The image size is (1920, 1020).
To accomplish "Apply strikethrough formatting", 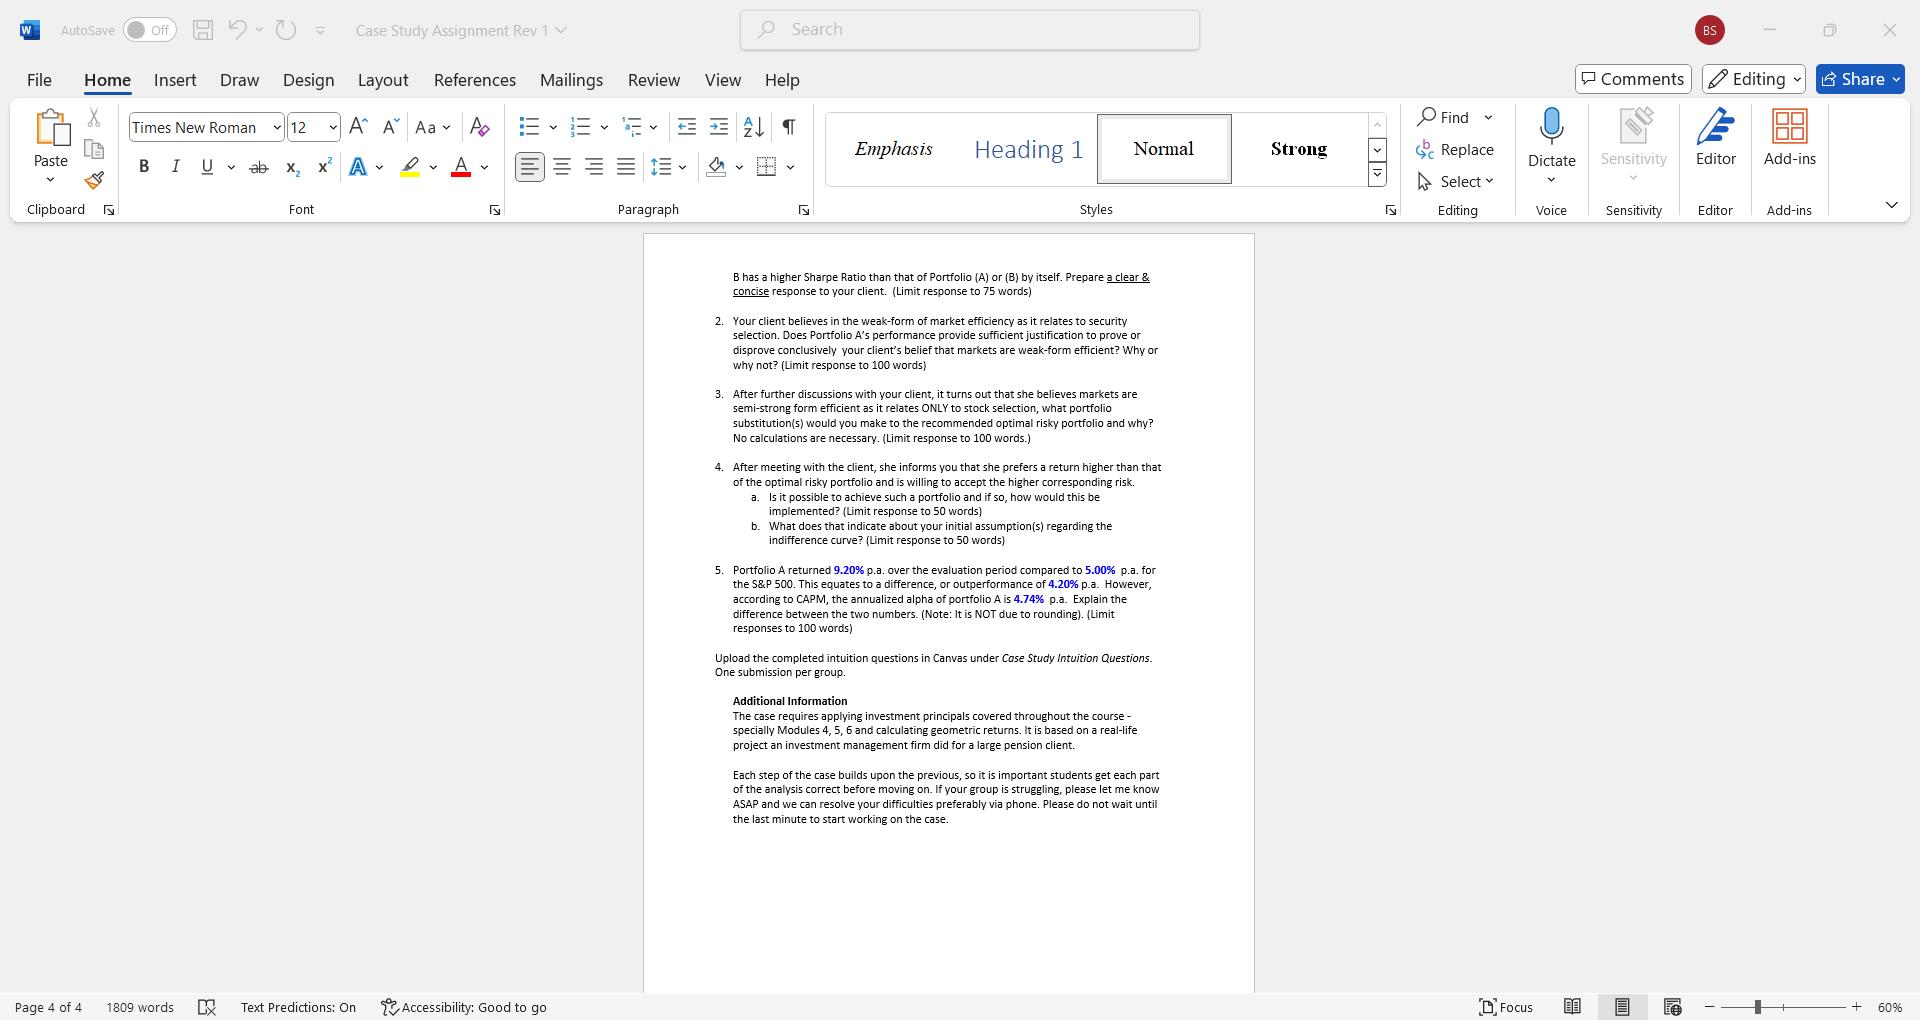I will click(258, 166).
